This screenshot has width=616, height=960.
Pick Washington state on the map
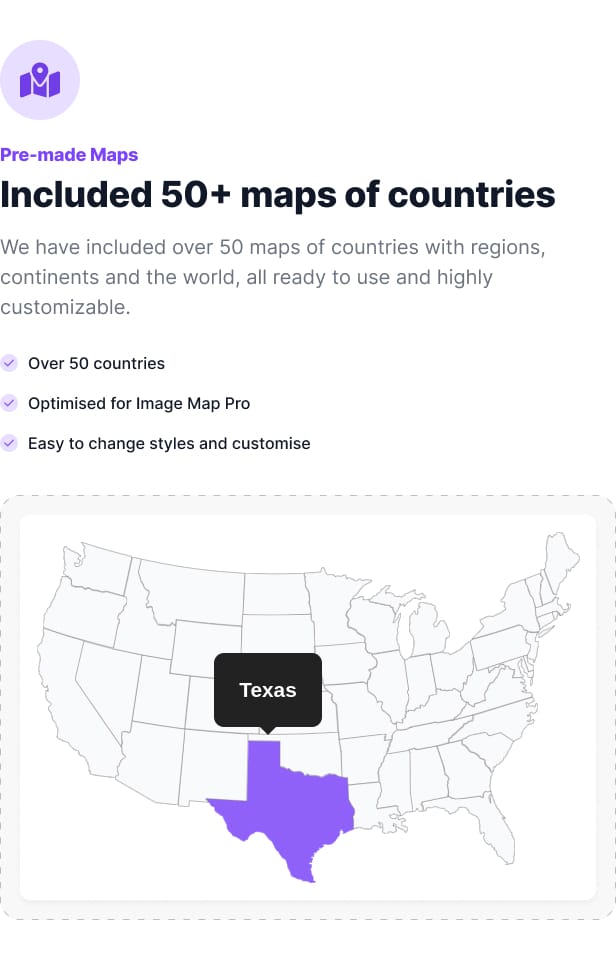95,569
